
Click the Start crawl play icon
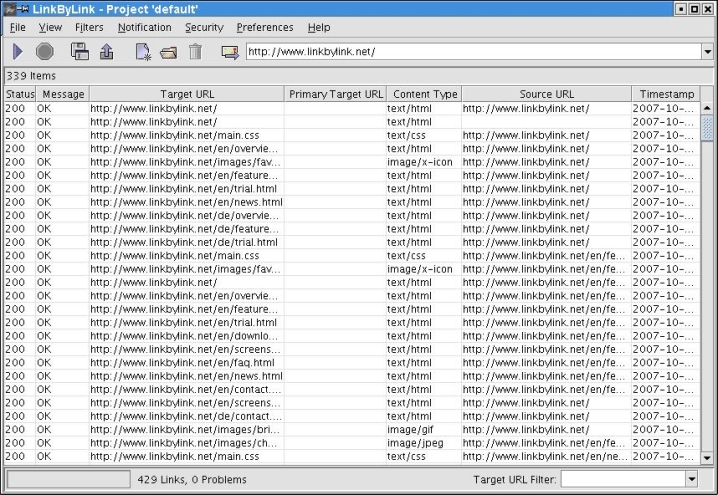[18, 51]
